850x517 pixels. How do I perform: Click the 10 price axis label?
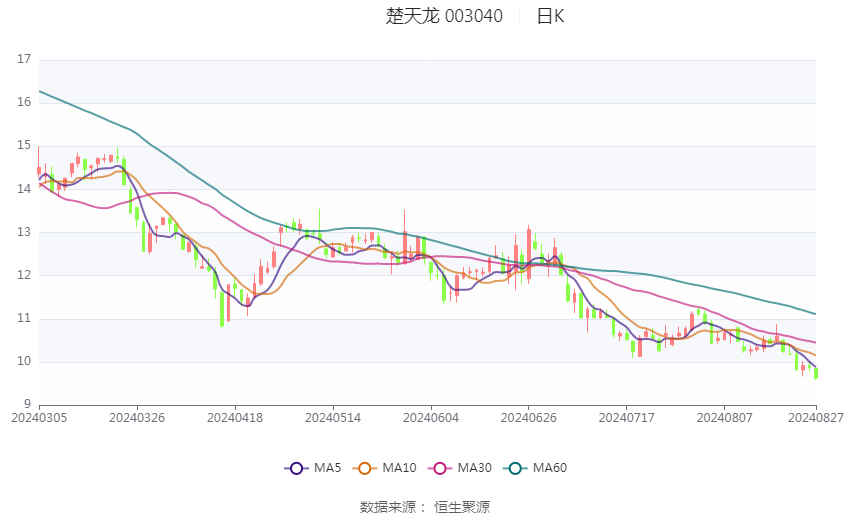[24, 361]
